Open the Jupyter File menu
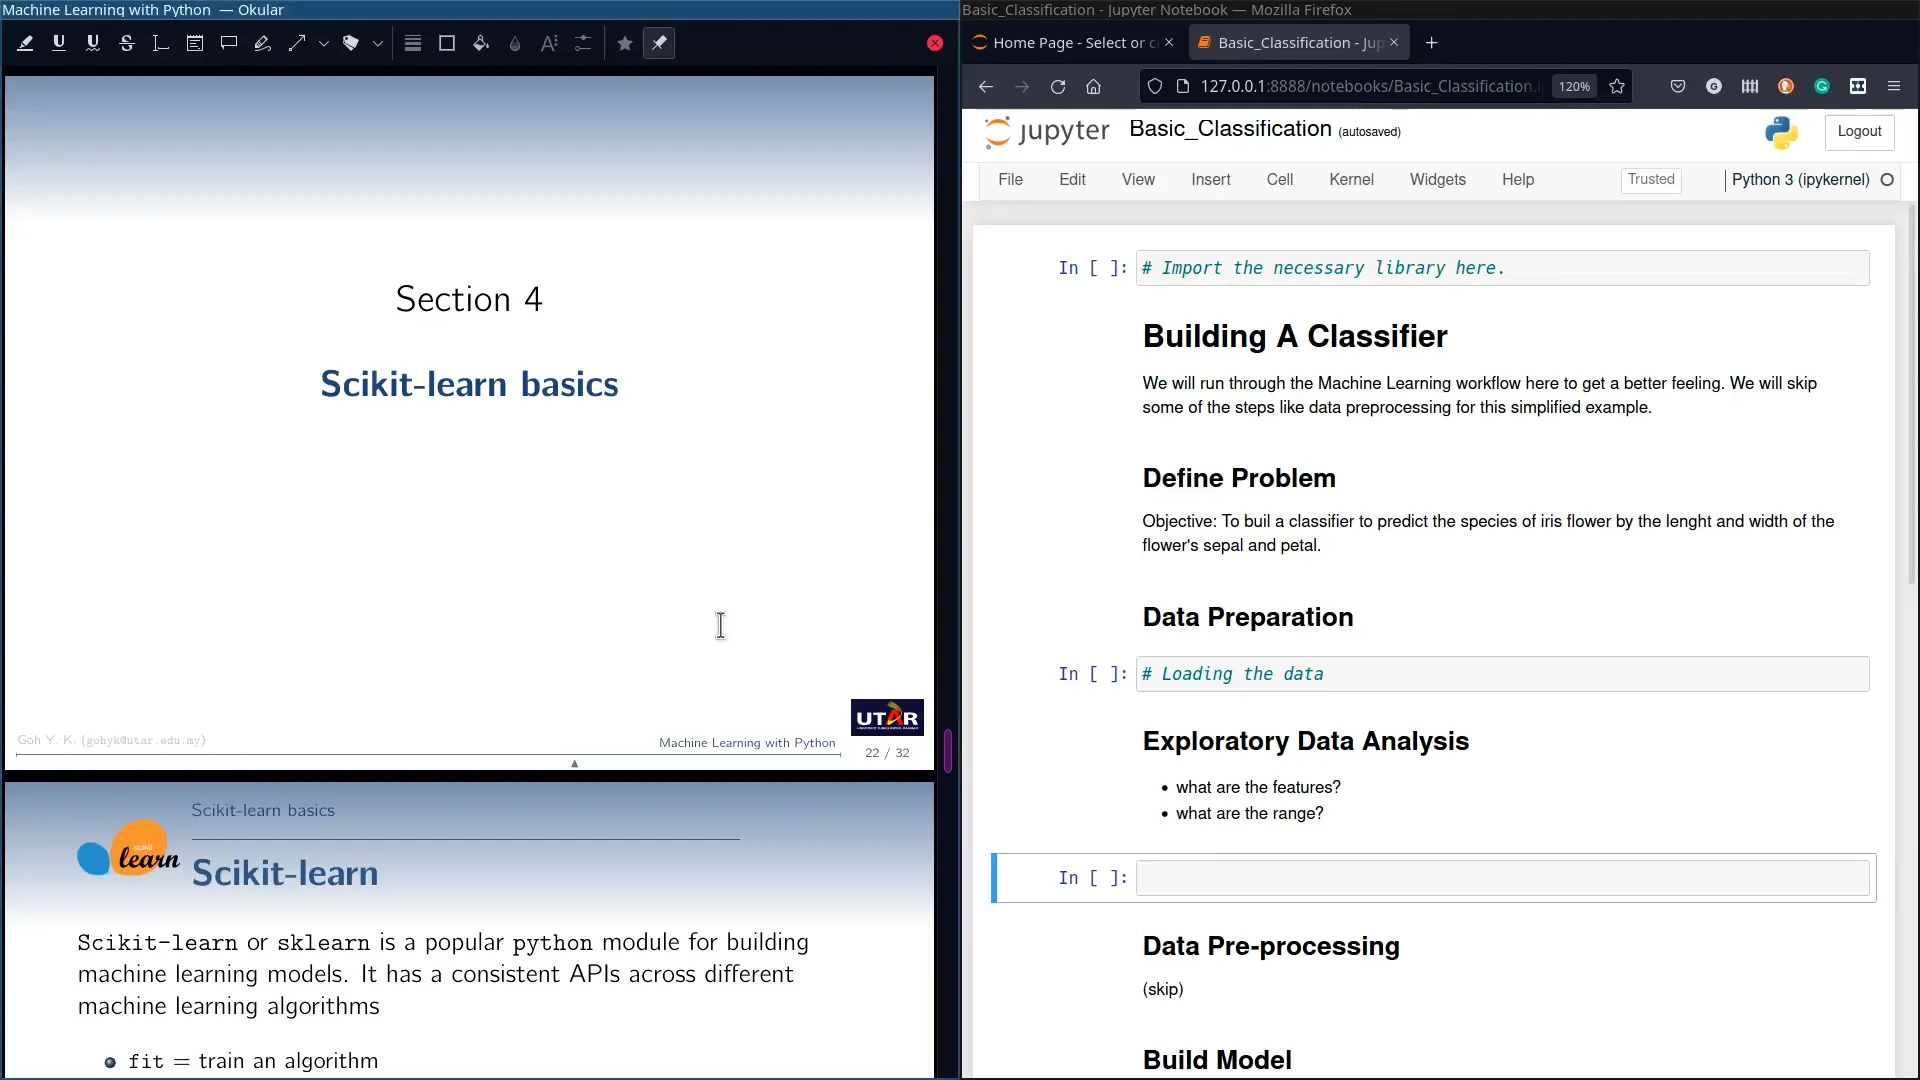1920x1080 pixels. [1010, 180]
